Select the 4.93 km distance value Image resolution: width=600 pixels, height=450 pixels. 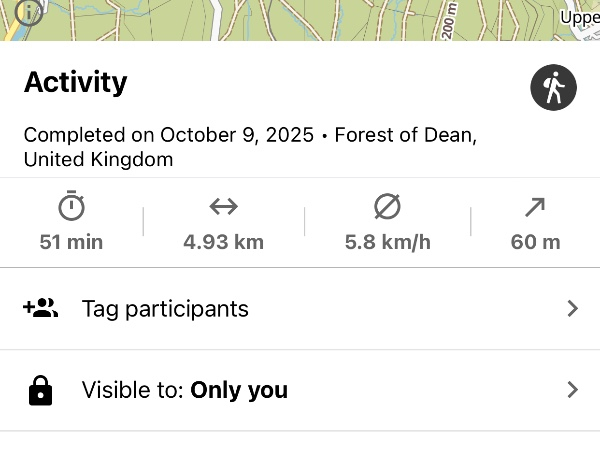(x=223, y=241)
